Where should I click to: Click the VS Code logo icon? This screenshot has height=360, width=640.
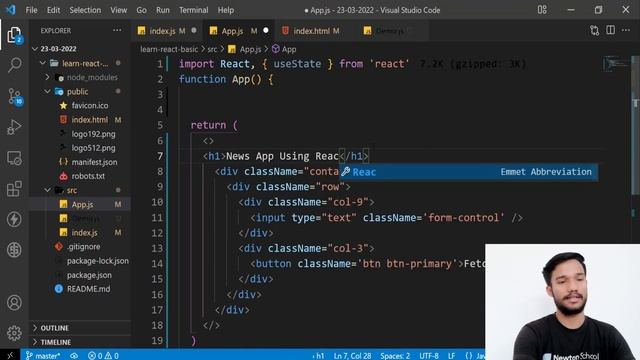point(11,9)
